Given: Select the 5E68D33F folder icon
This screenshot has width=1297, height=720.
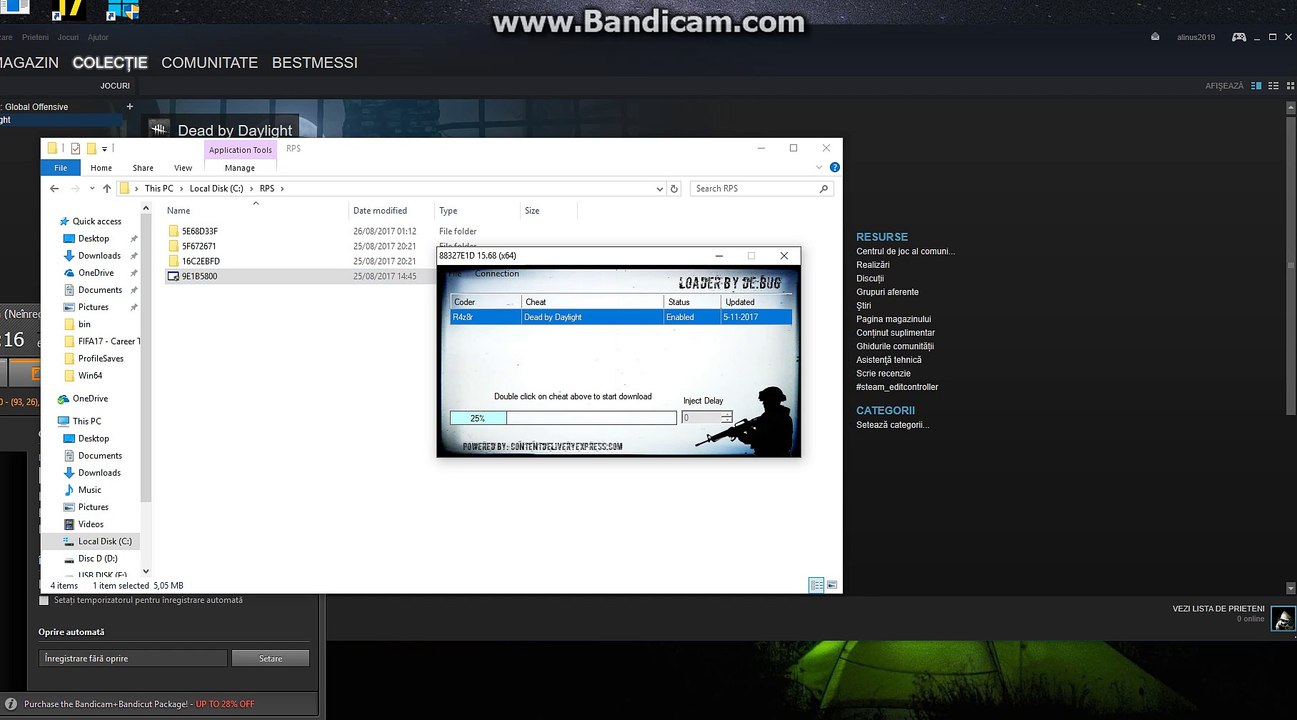Looking at the screenshot, I should tap(173, 231).
